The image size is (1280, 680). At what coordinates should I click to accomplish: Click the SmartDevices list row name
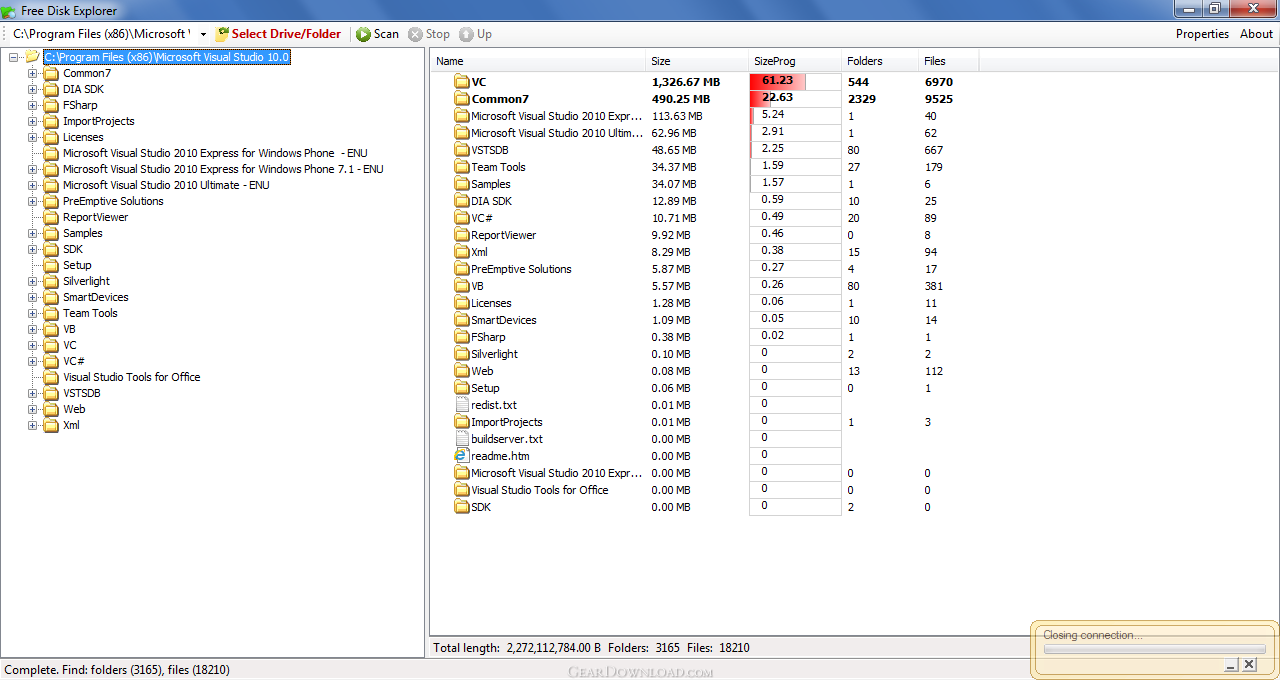(x=504, y=320)
